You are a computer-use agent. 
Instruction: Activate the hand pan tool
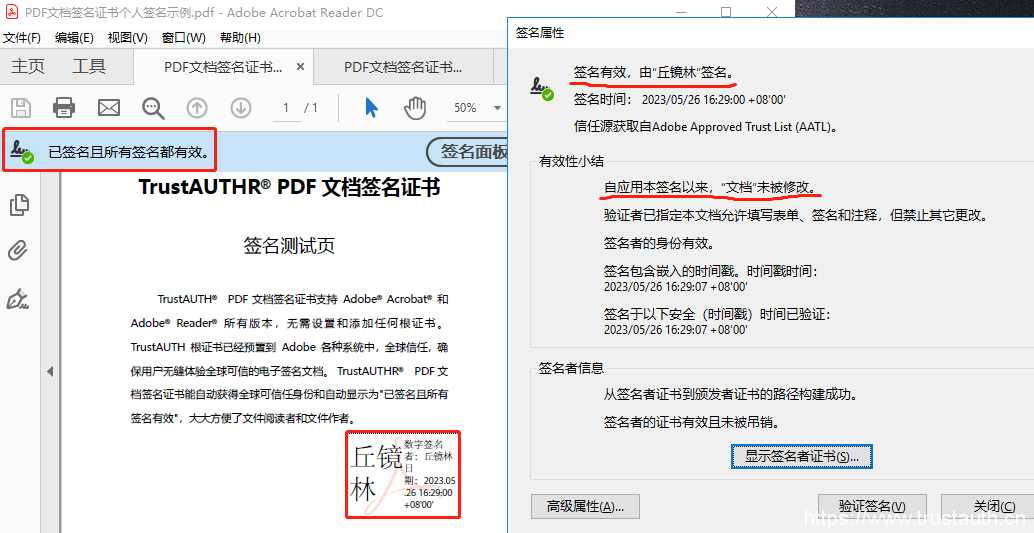tap(415, 108)
